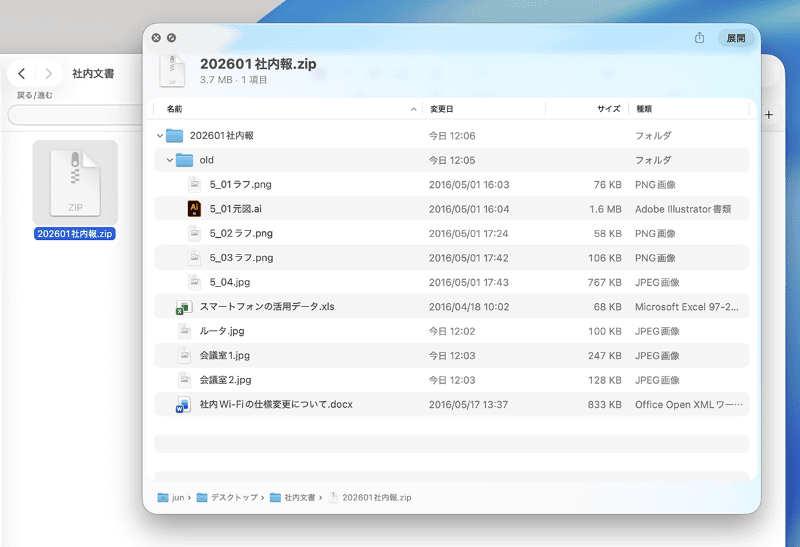Click the open-with circular icon beside close
The width and height of the screenshot is (800, 547).
coord(171,38)
